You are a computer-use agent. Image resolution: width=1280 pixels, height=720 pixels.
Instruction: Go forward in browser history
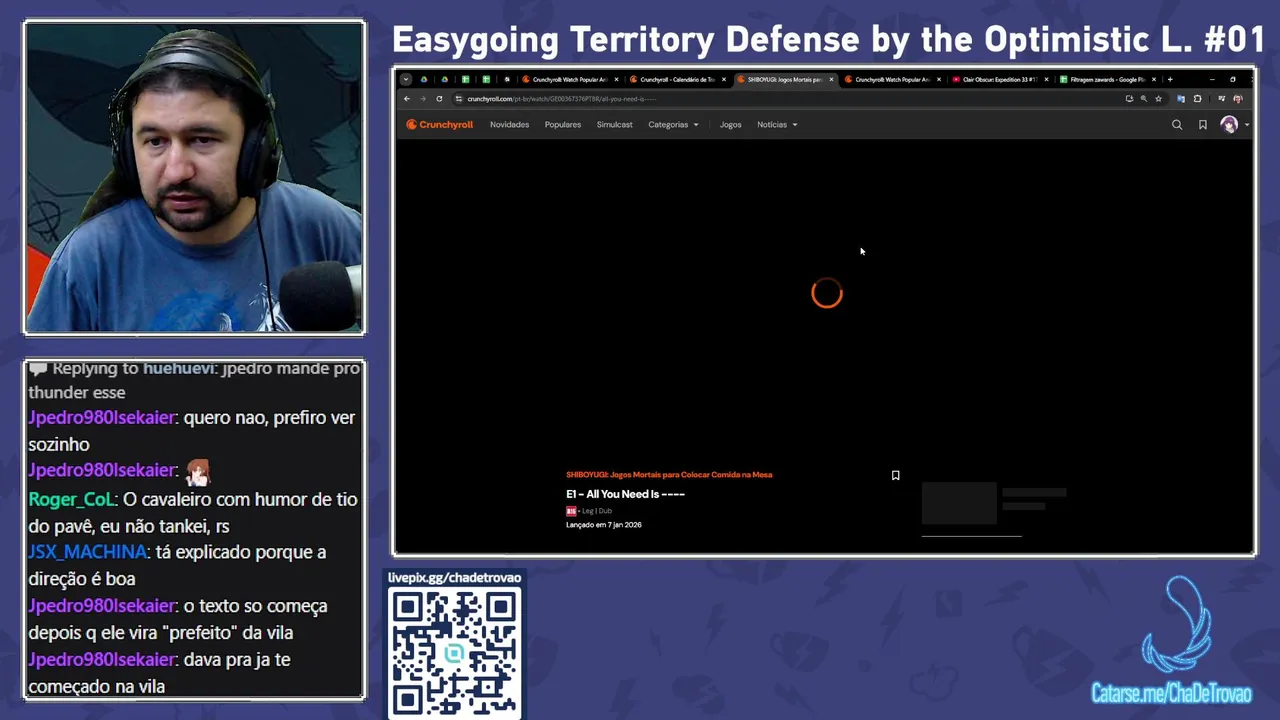[423, 99]
